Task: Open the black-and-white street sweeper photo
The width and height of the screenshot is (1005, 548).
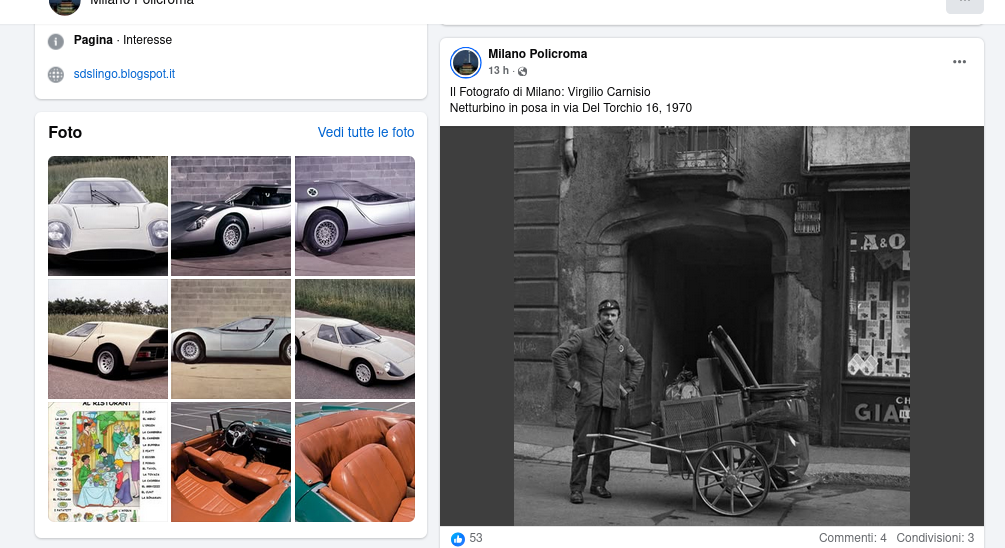Action: click(711, 325)
